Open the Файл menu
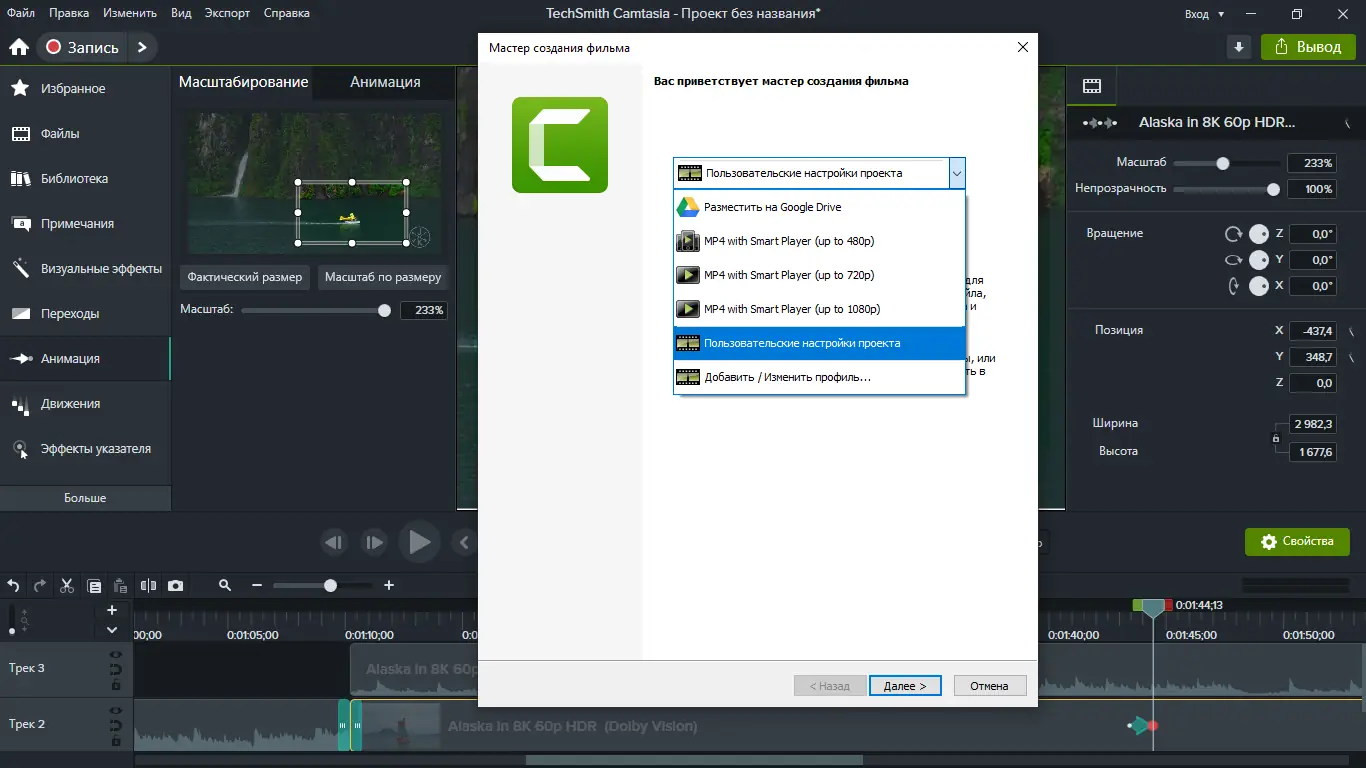The height and width of the screenshot is (768, 1366). tap(20, 13)
